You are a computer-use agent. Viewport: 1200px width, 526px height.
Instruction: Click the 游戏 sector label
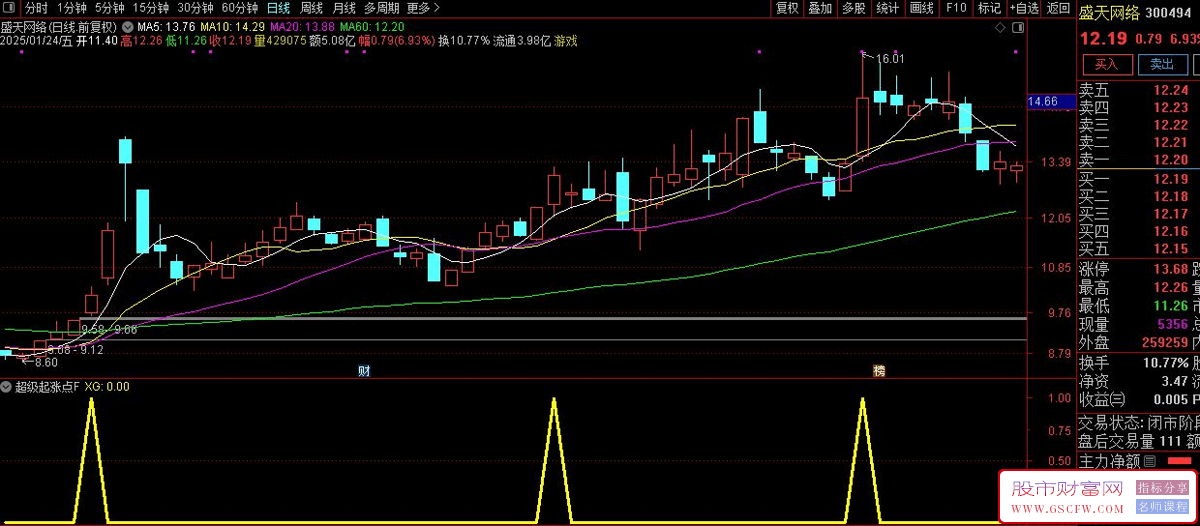[566, 41]
